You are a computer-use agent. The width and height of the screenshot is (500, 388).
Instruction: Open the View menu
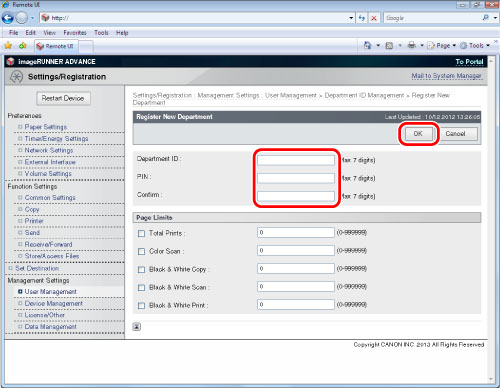coord(50,33)
